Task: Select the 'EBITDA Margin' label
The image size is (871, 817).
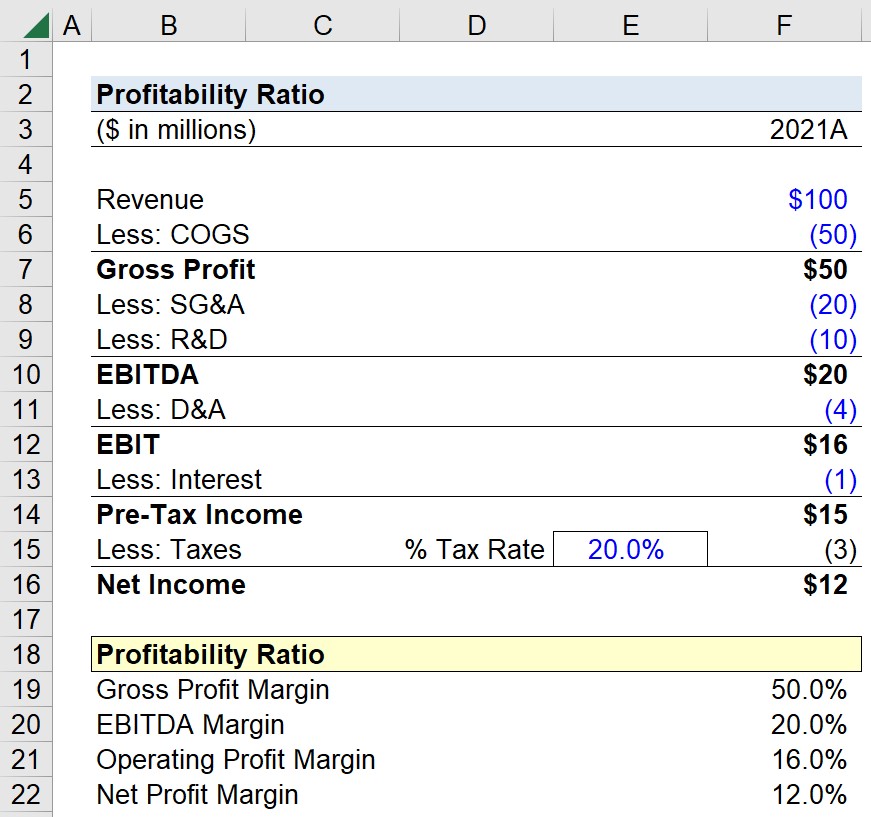Action: (190, 725)
